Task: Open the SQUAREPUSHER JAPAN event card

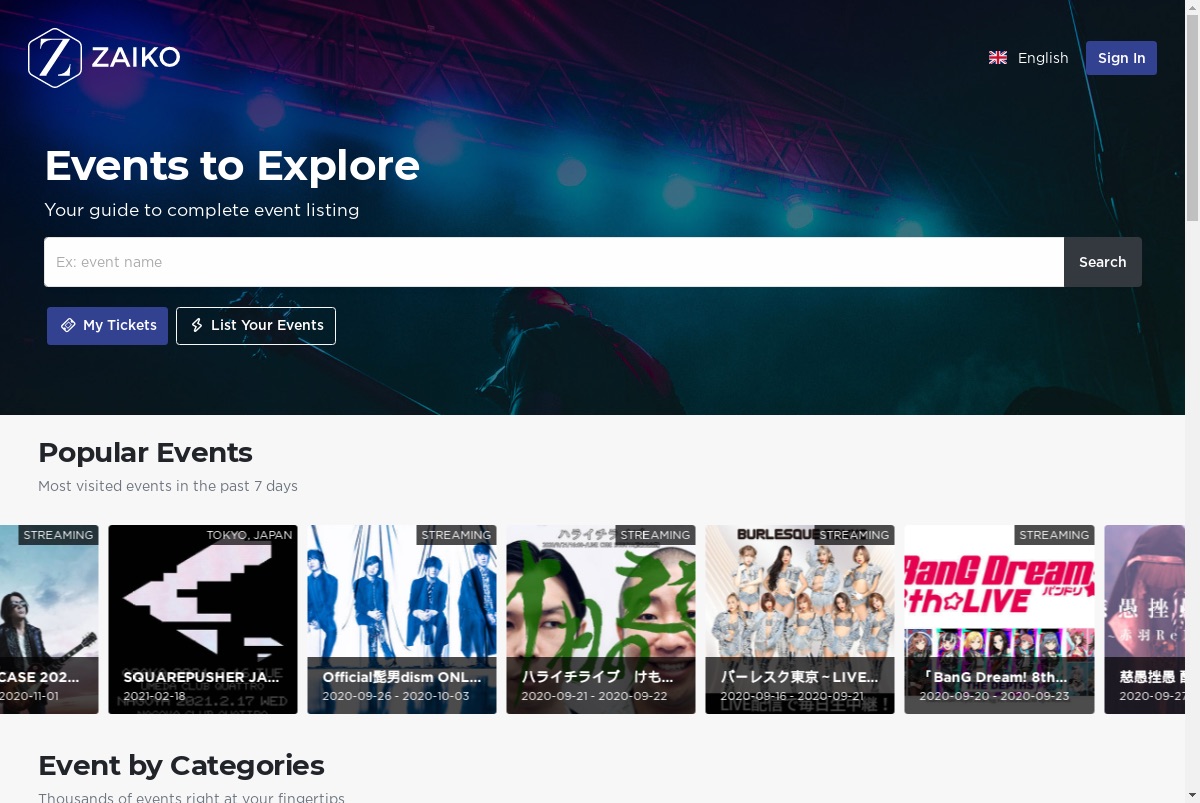Action: (203, 619)
